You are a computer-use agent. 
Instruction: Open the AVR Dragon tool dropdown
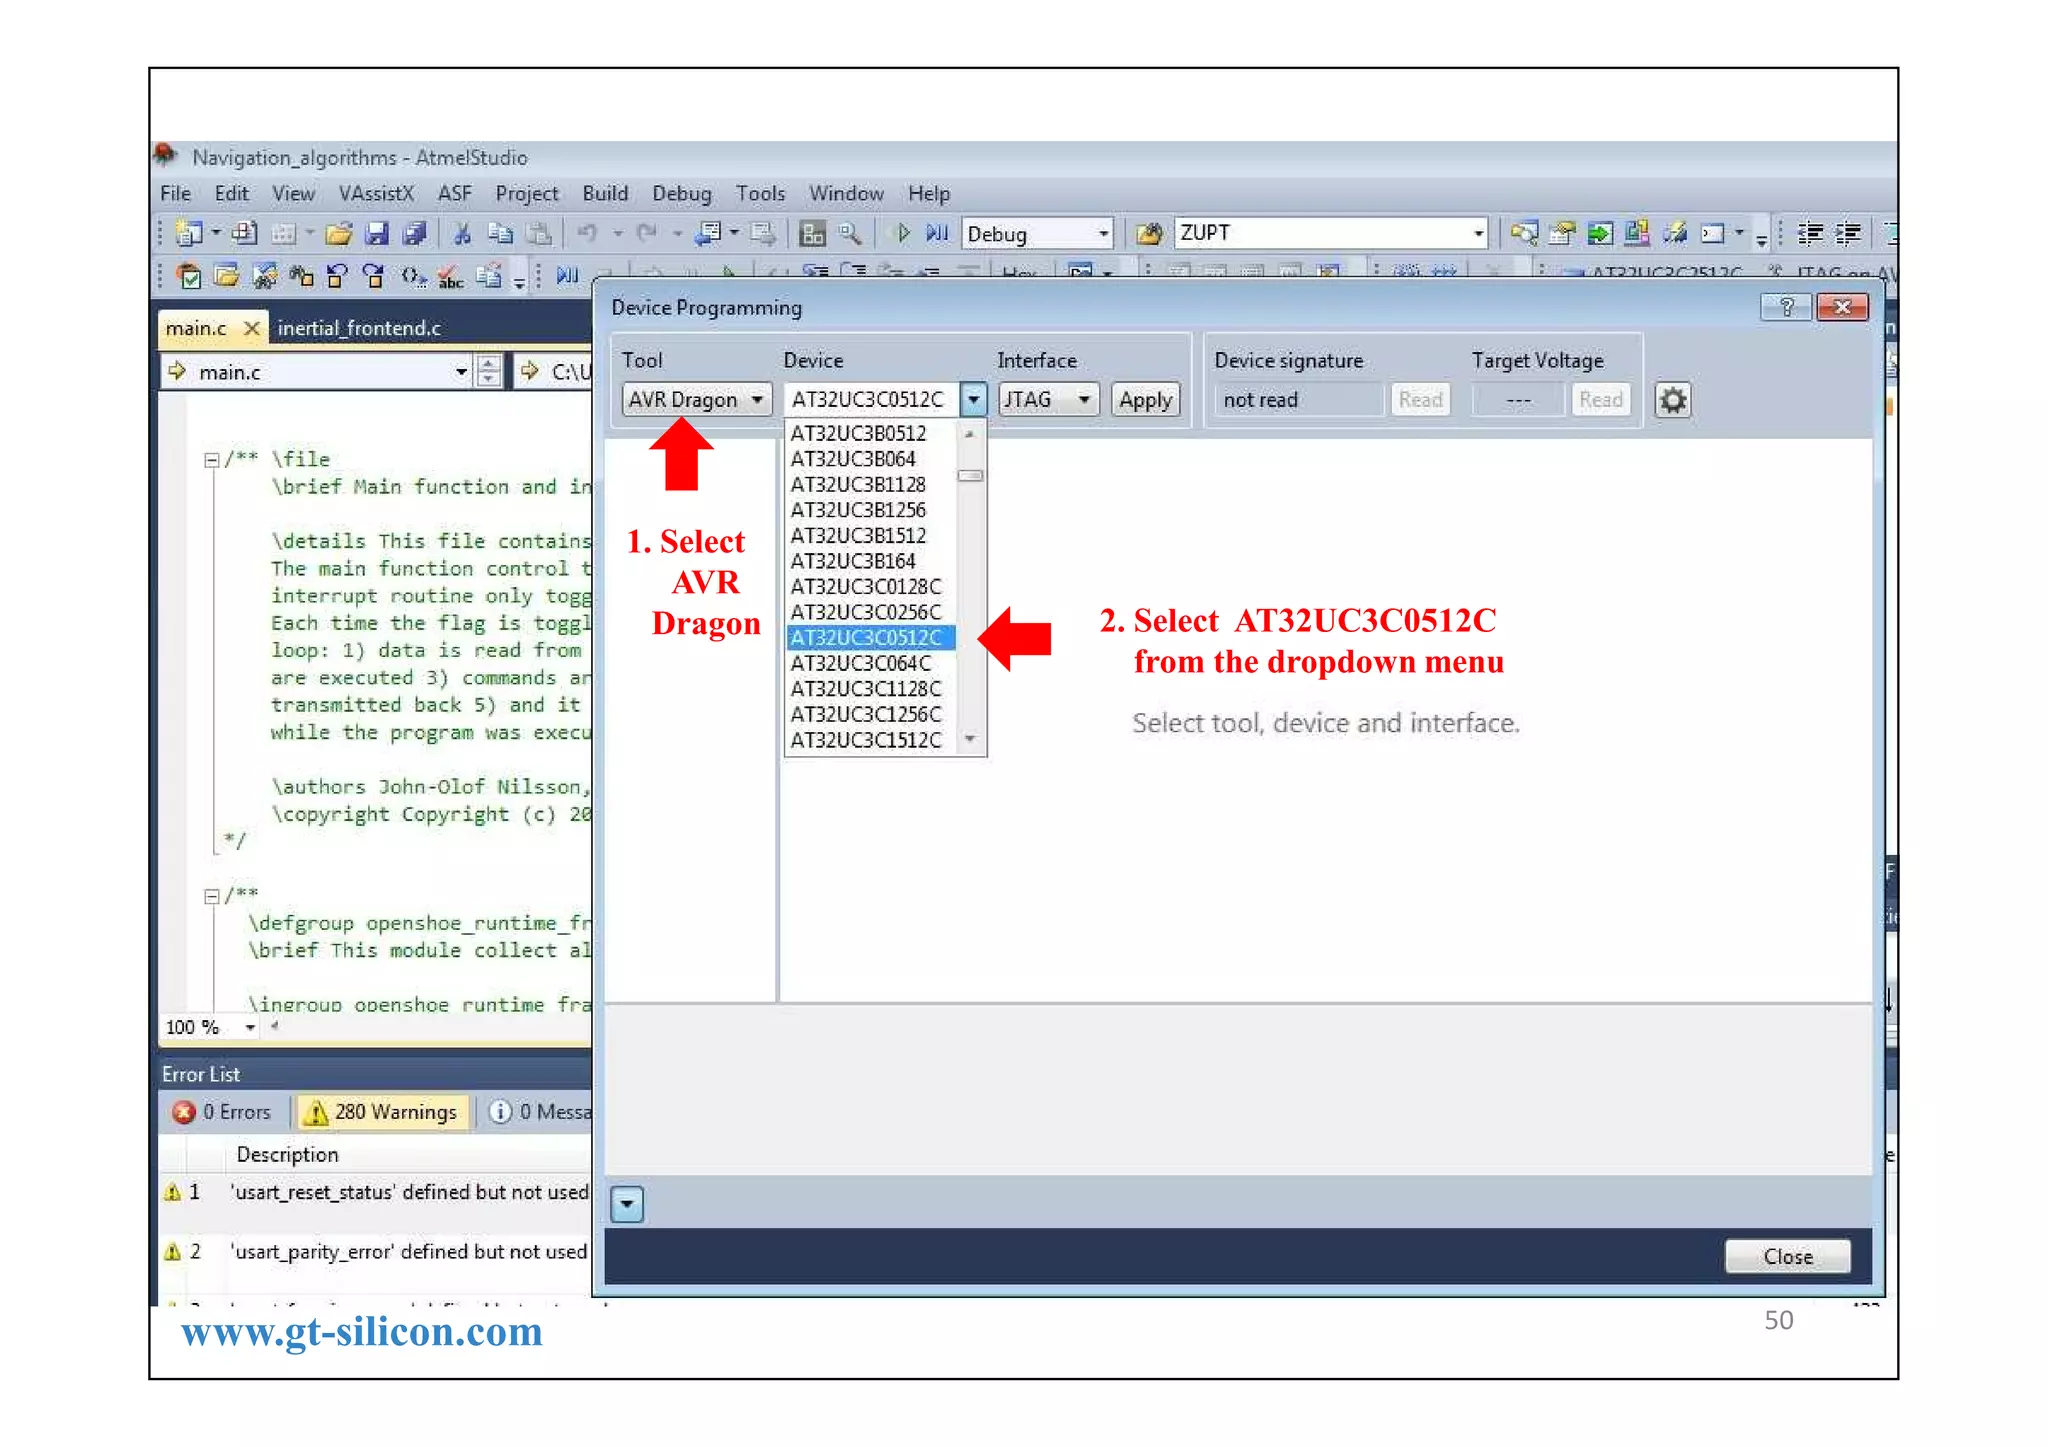tap(697, 400)
